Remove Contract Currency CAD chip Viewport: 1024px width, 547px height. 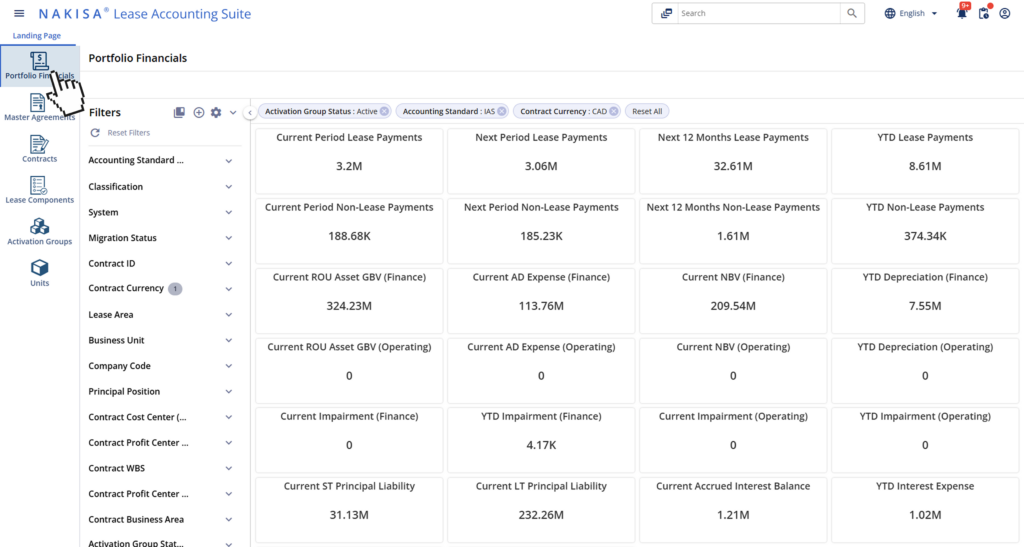coord(614,111)
